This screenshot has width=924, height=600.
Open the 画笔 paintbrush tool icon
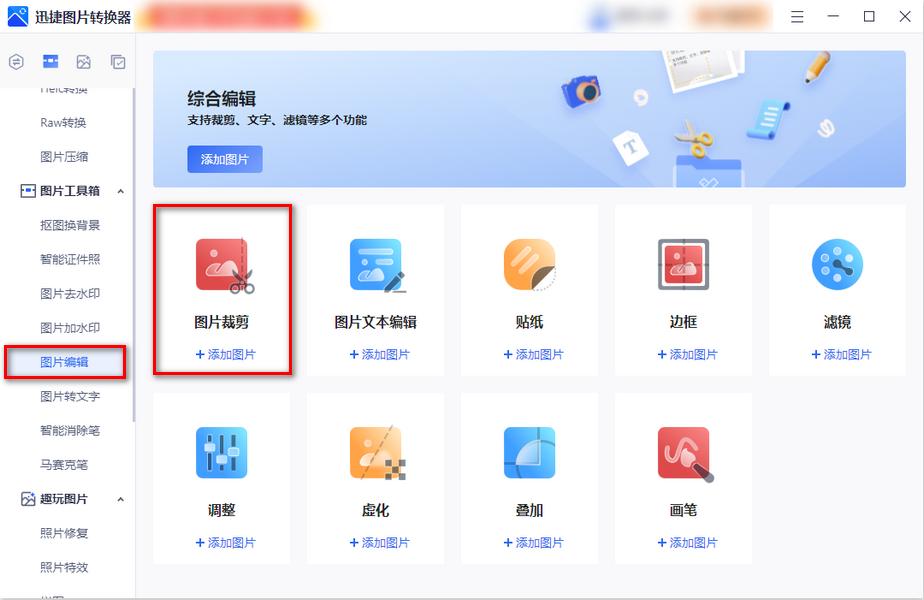(x=682, y=452)
